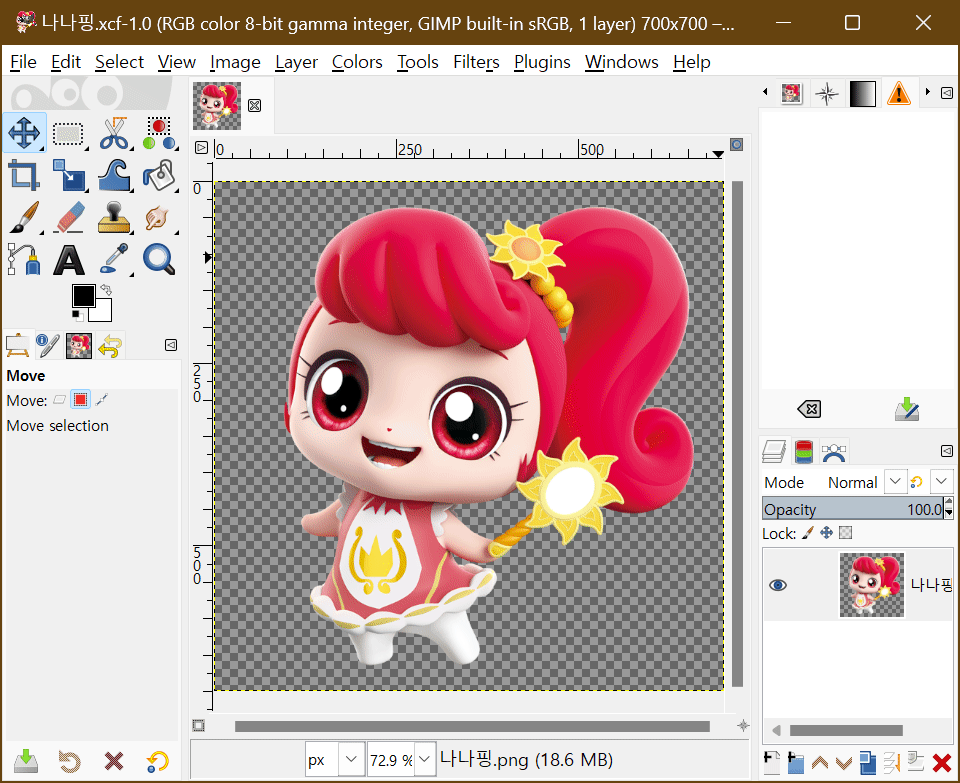Click the 72.9 % zoom input field

coord(391,760)
